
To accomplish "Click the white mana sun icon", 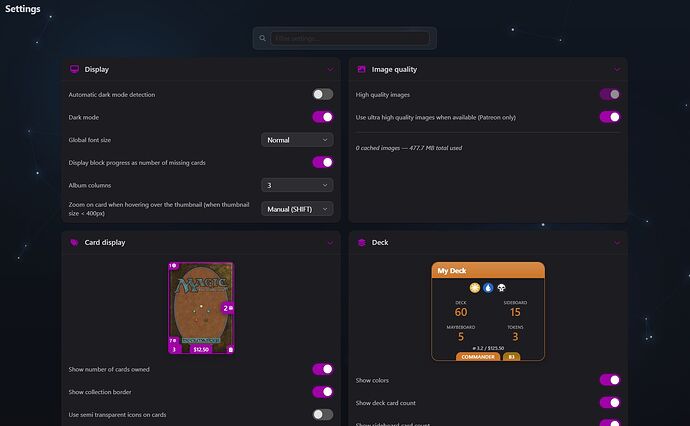I will click(x=474, y=288).
